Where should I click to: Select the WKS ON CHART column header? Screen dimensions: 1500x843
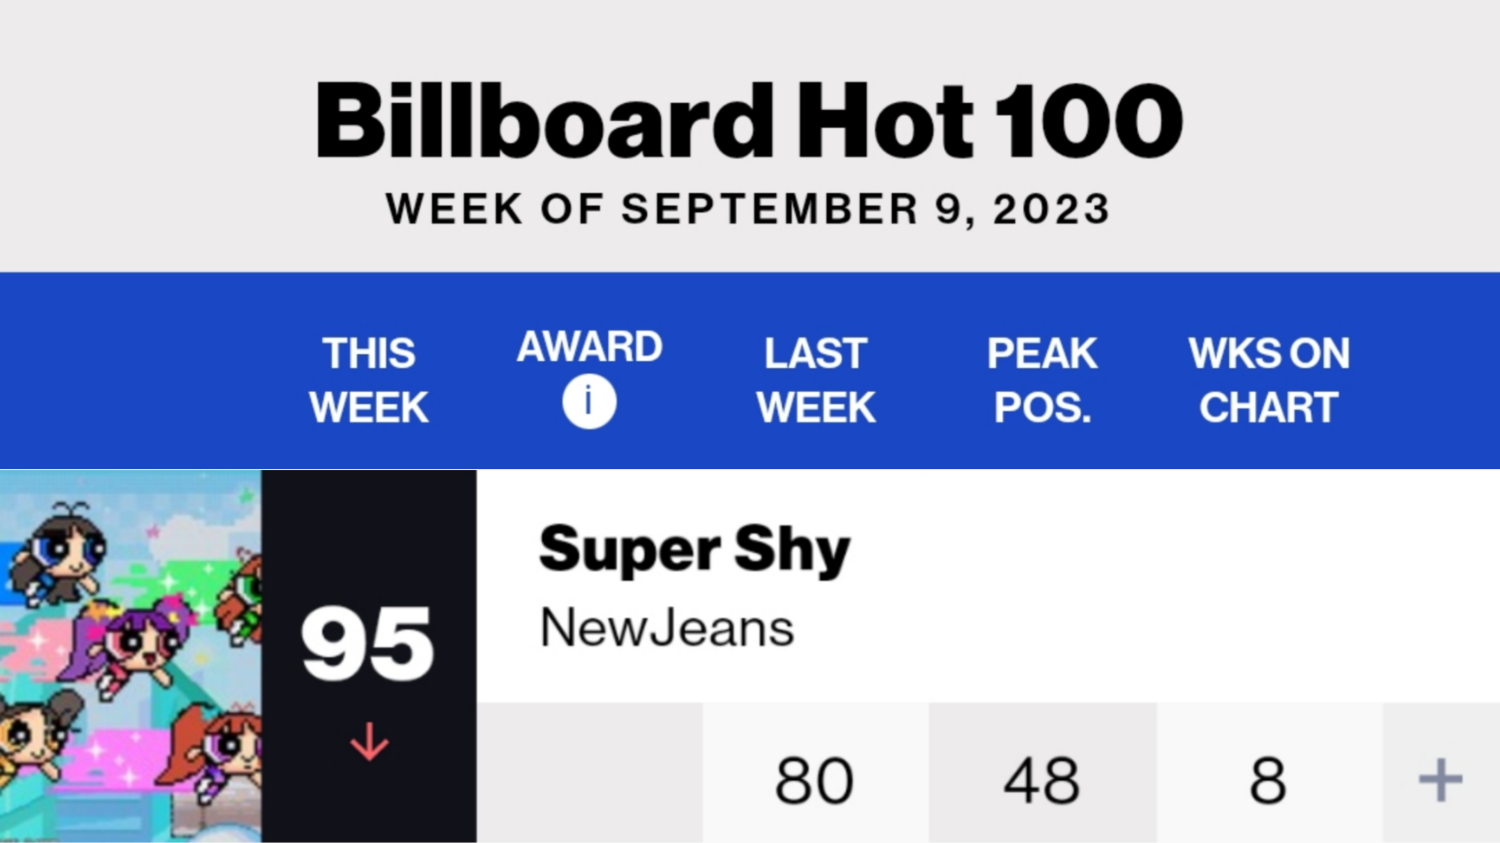1269,380
